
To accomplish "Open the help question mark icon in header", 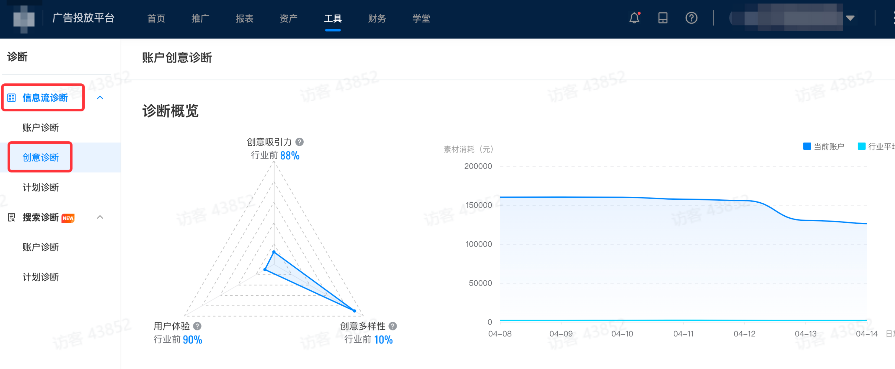I will click(691, 18).
